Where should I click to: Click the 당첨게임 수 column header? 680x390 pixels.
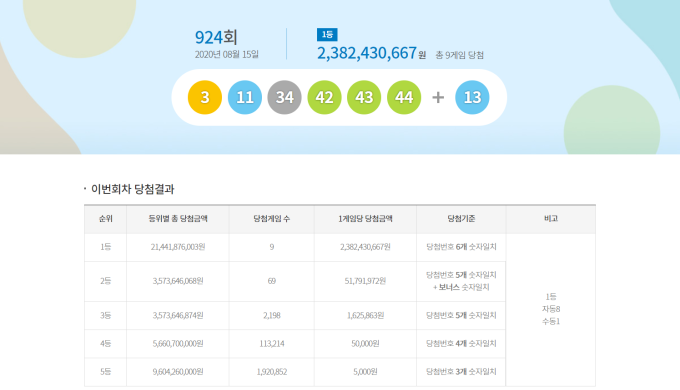click(x=272, y=219)
